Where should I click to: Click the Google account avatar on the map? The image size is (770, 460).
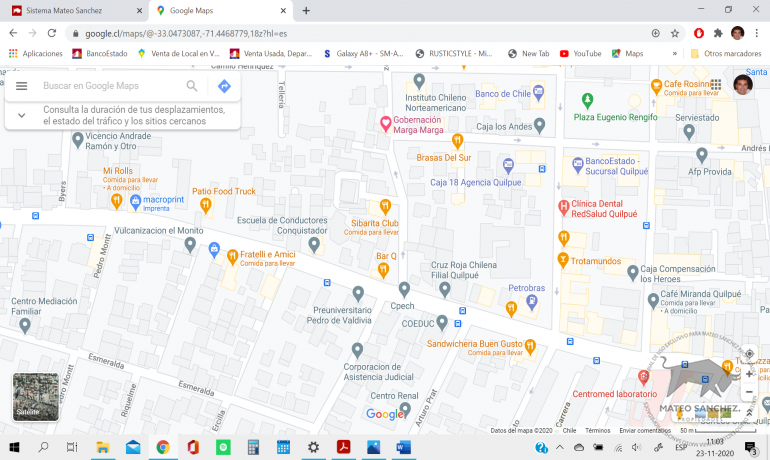(743, 85)
